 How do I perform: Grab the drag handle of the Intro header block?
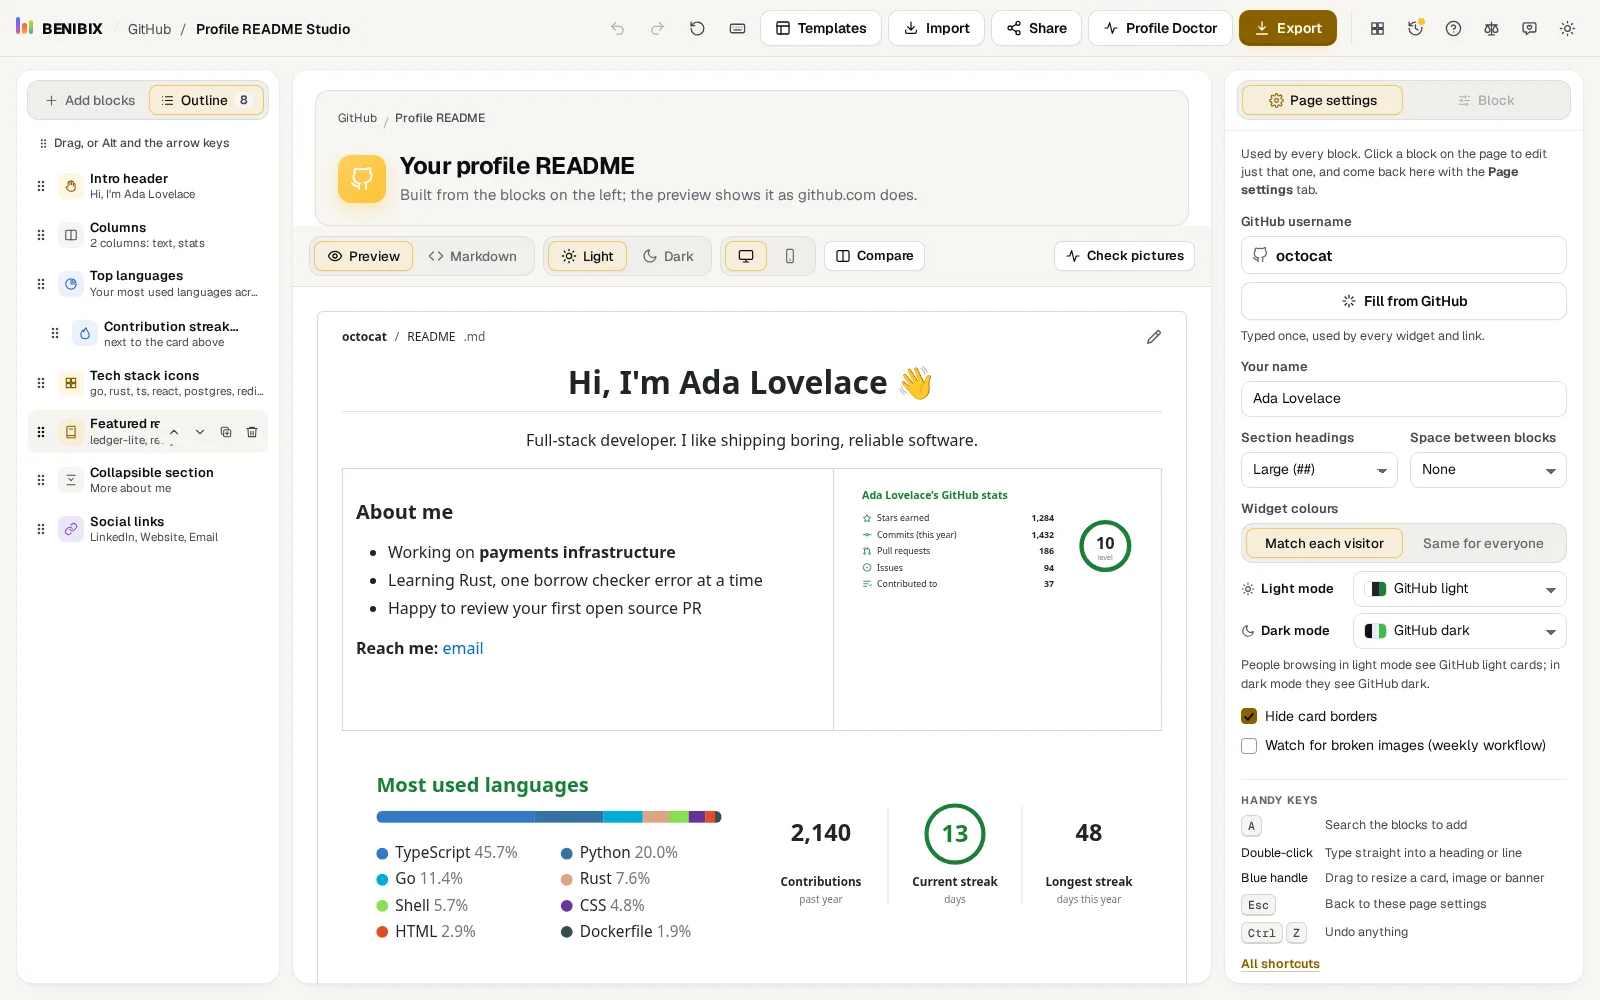(41, 186)
